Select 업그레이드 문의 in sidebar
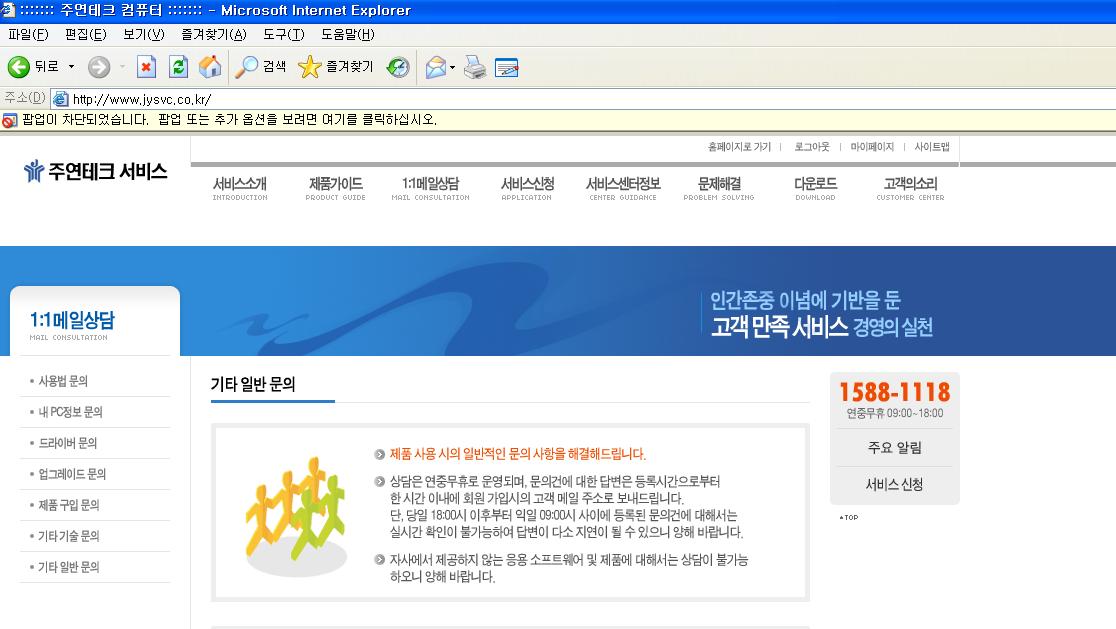 [71, 474]
